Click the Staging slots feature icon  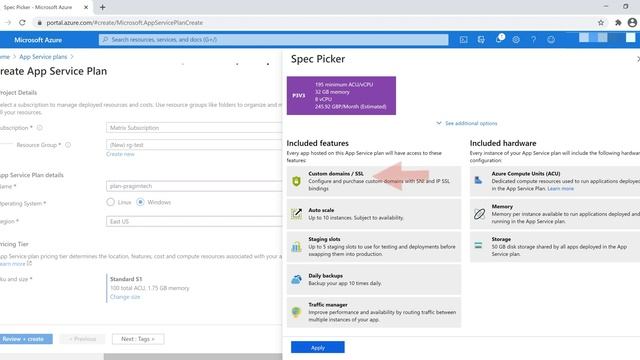pos(296,246)
